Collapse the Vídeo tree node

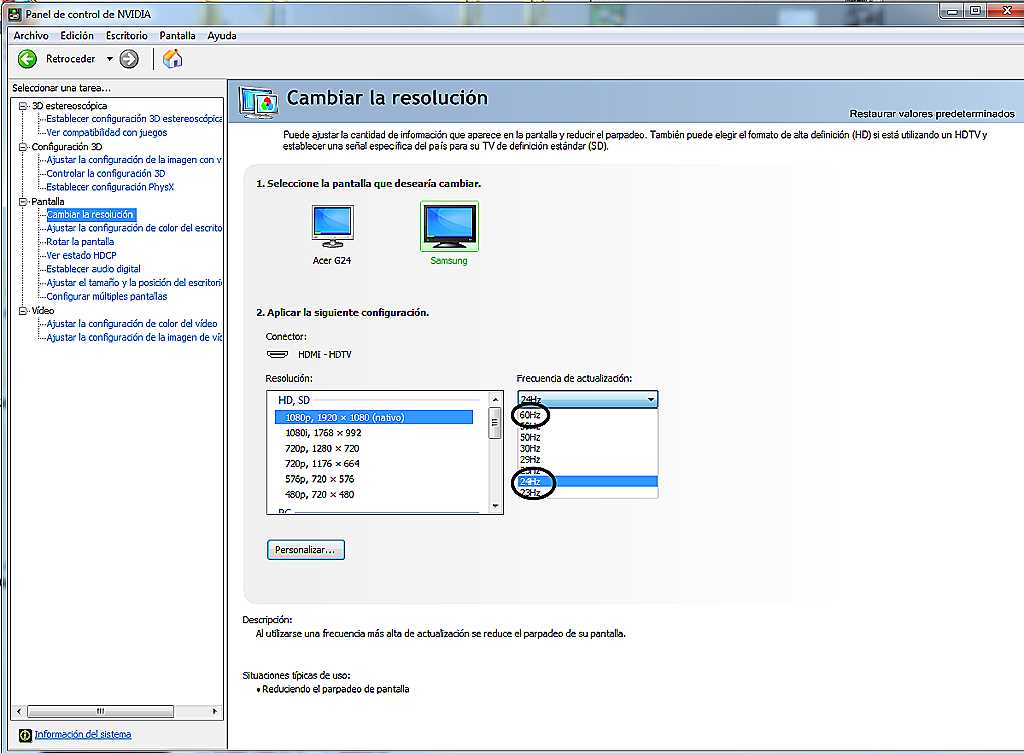23,311
